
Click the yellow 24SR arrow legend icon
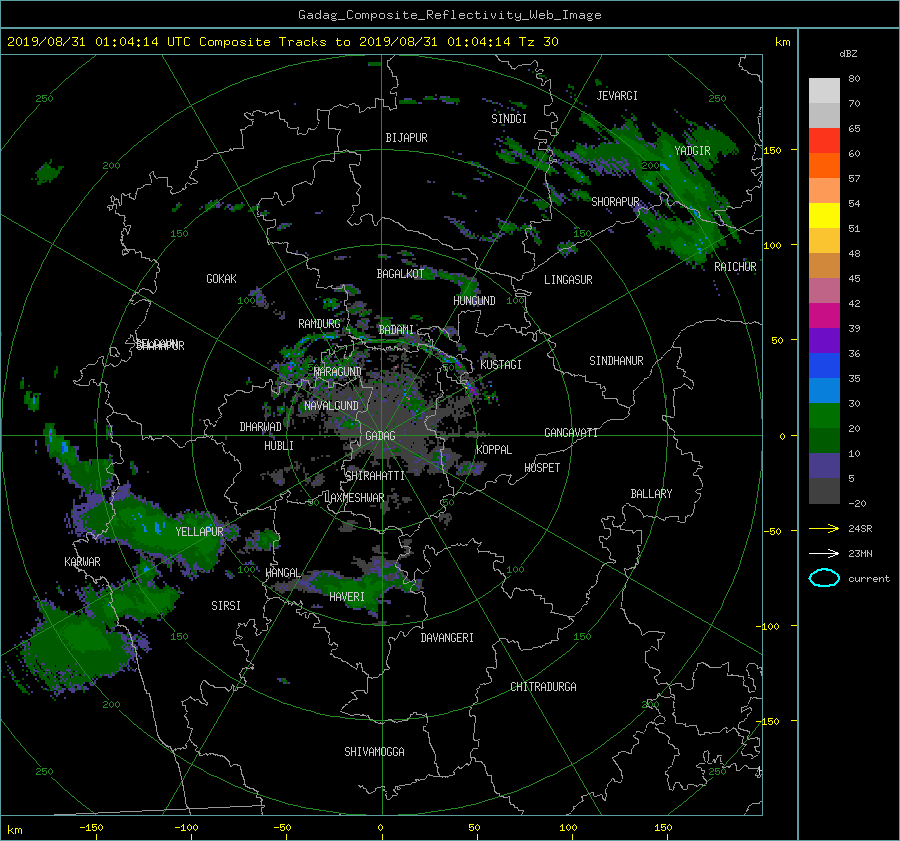pos(824,528)
